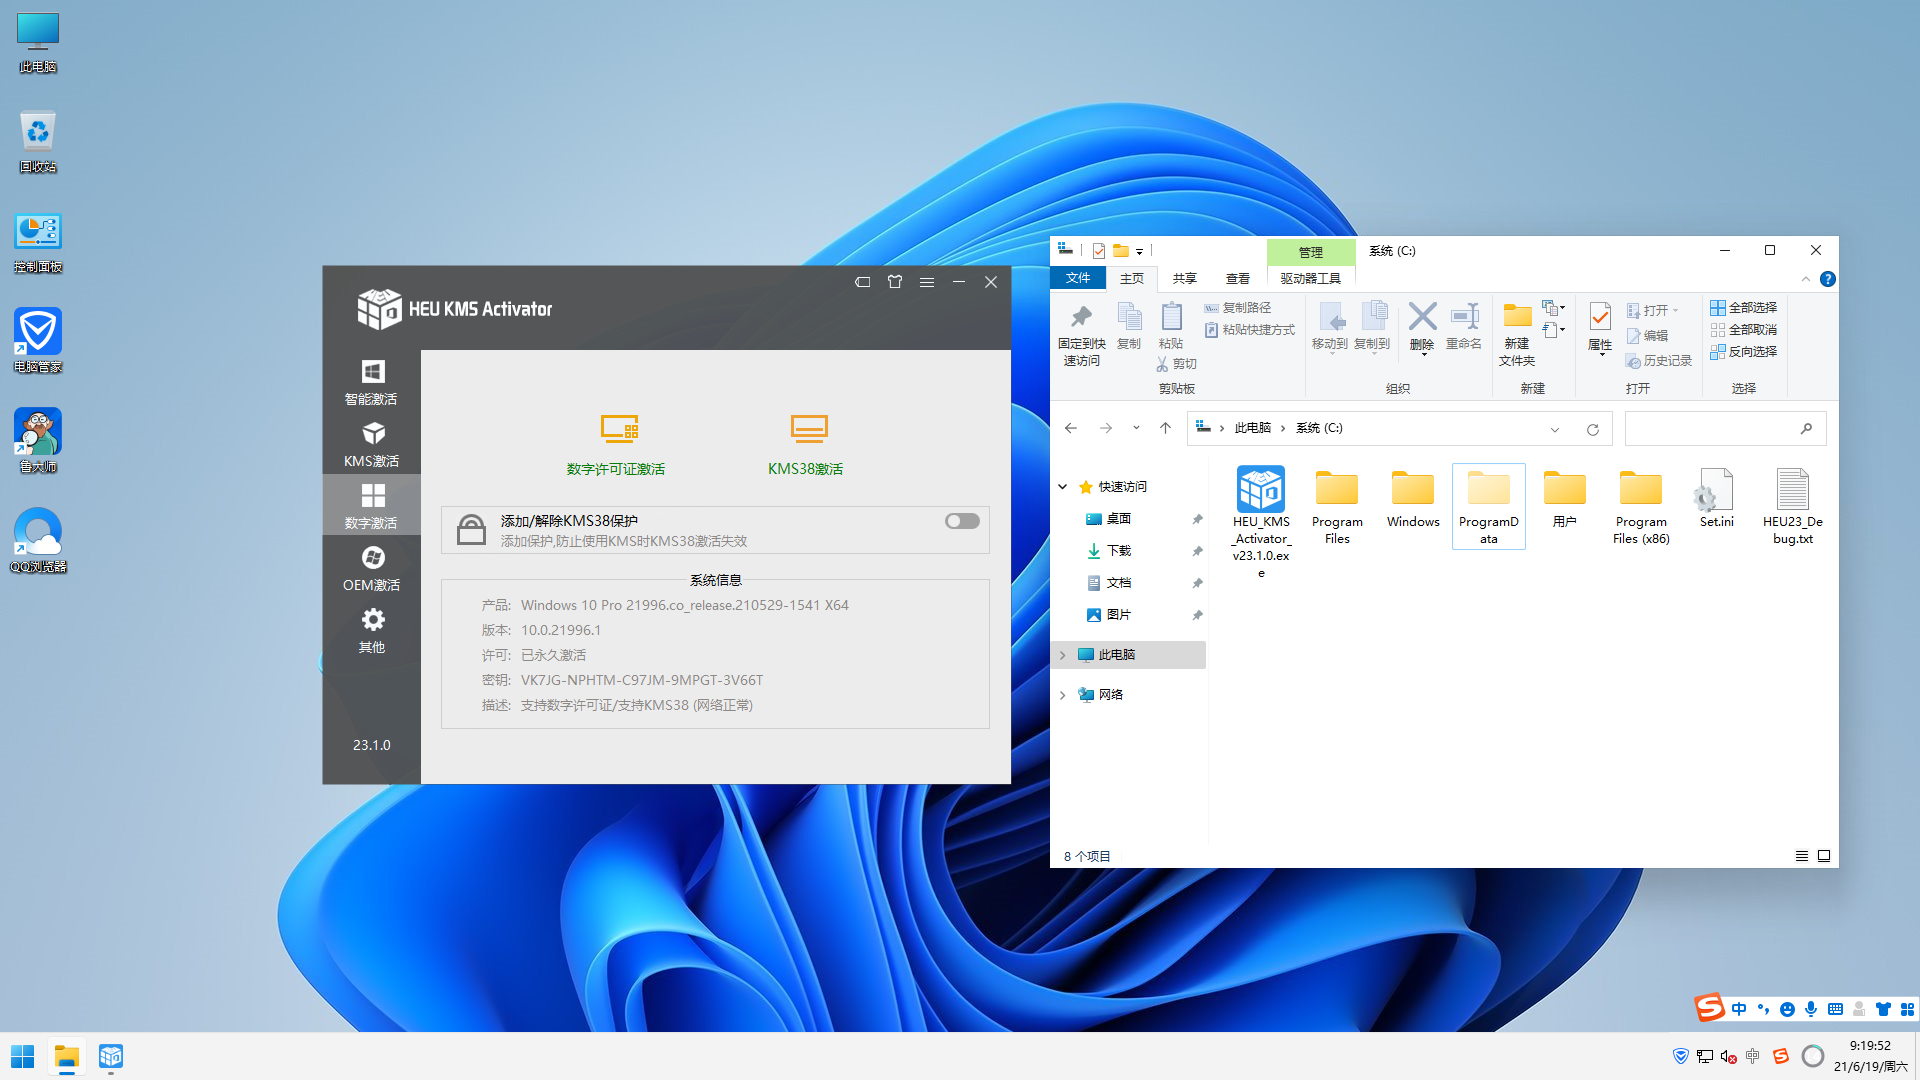This screenshot has height=1080, width=1920.
Task: Click the 全部选择 button
Action: click(1743, 308)
